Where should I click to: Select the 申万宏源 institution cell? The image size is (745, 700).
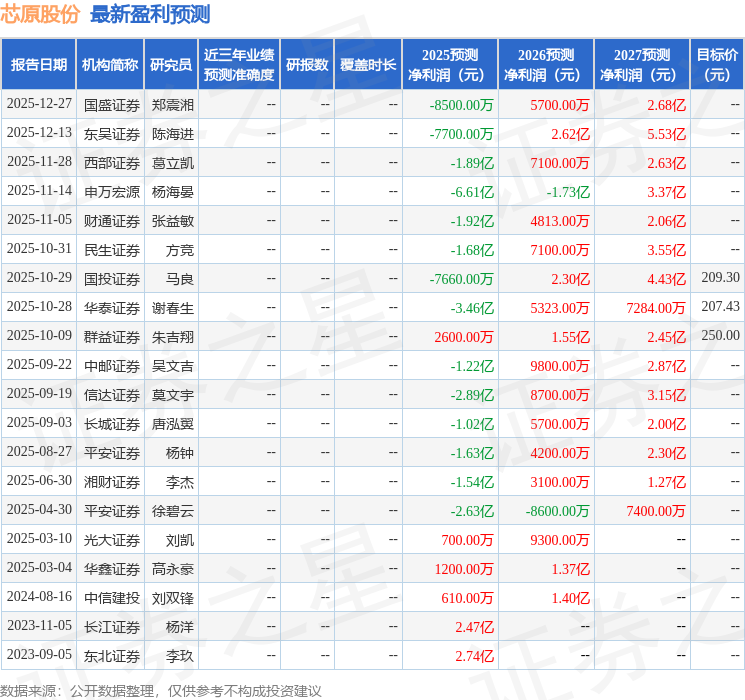[112, 191]
